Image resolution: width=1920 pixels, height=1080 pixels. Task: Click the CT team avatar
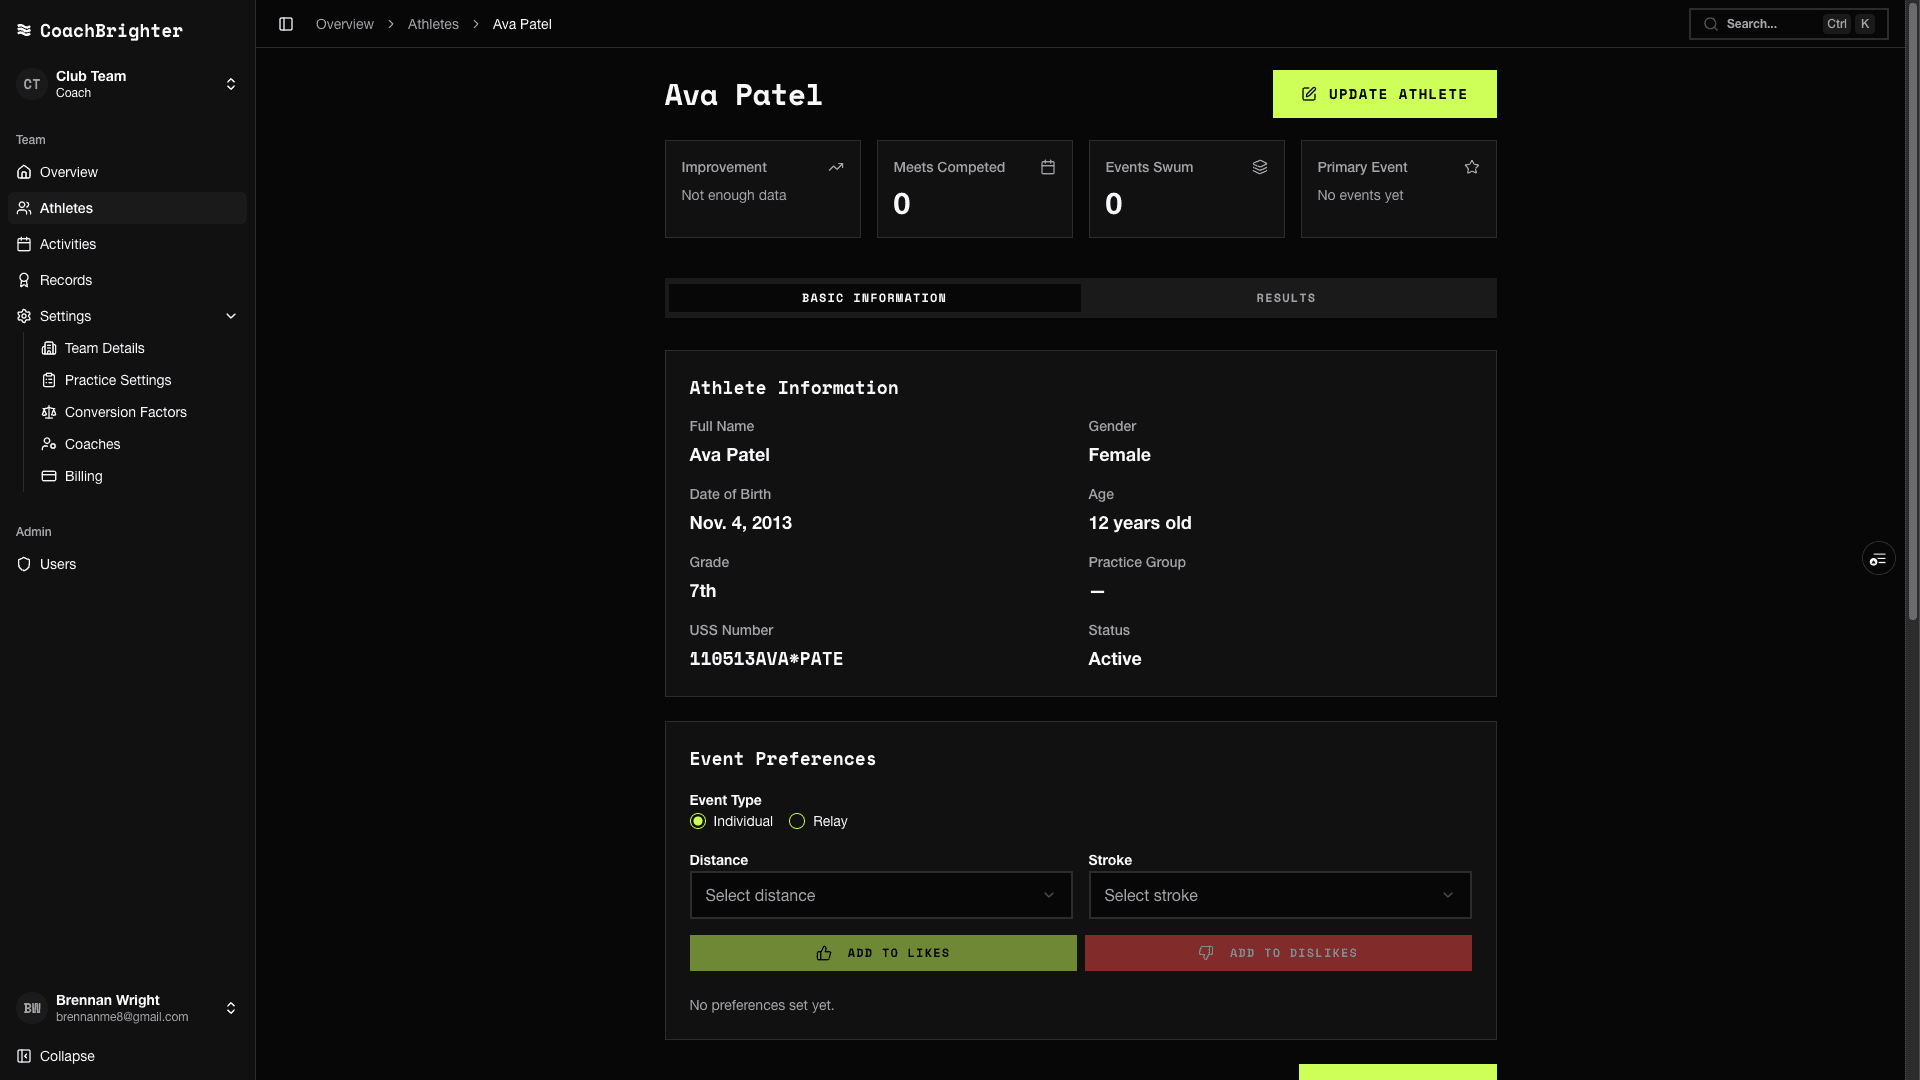[x=32, y=84]
